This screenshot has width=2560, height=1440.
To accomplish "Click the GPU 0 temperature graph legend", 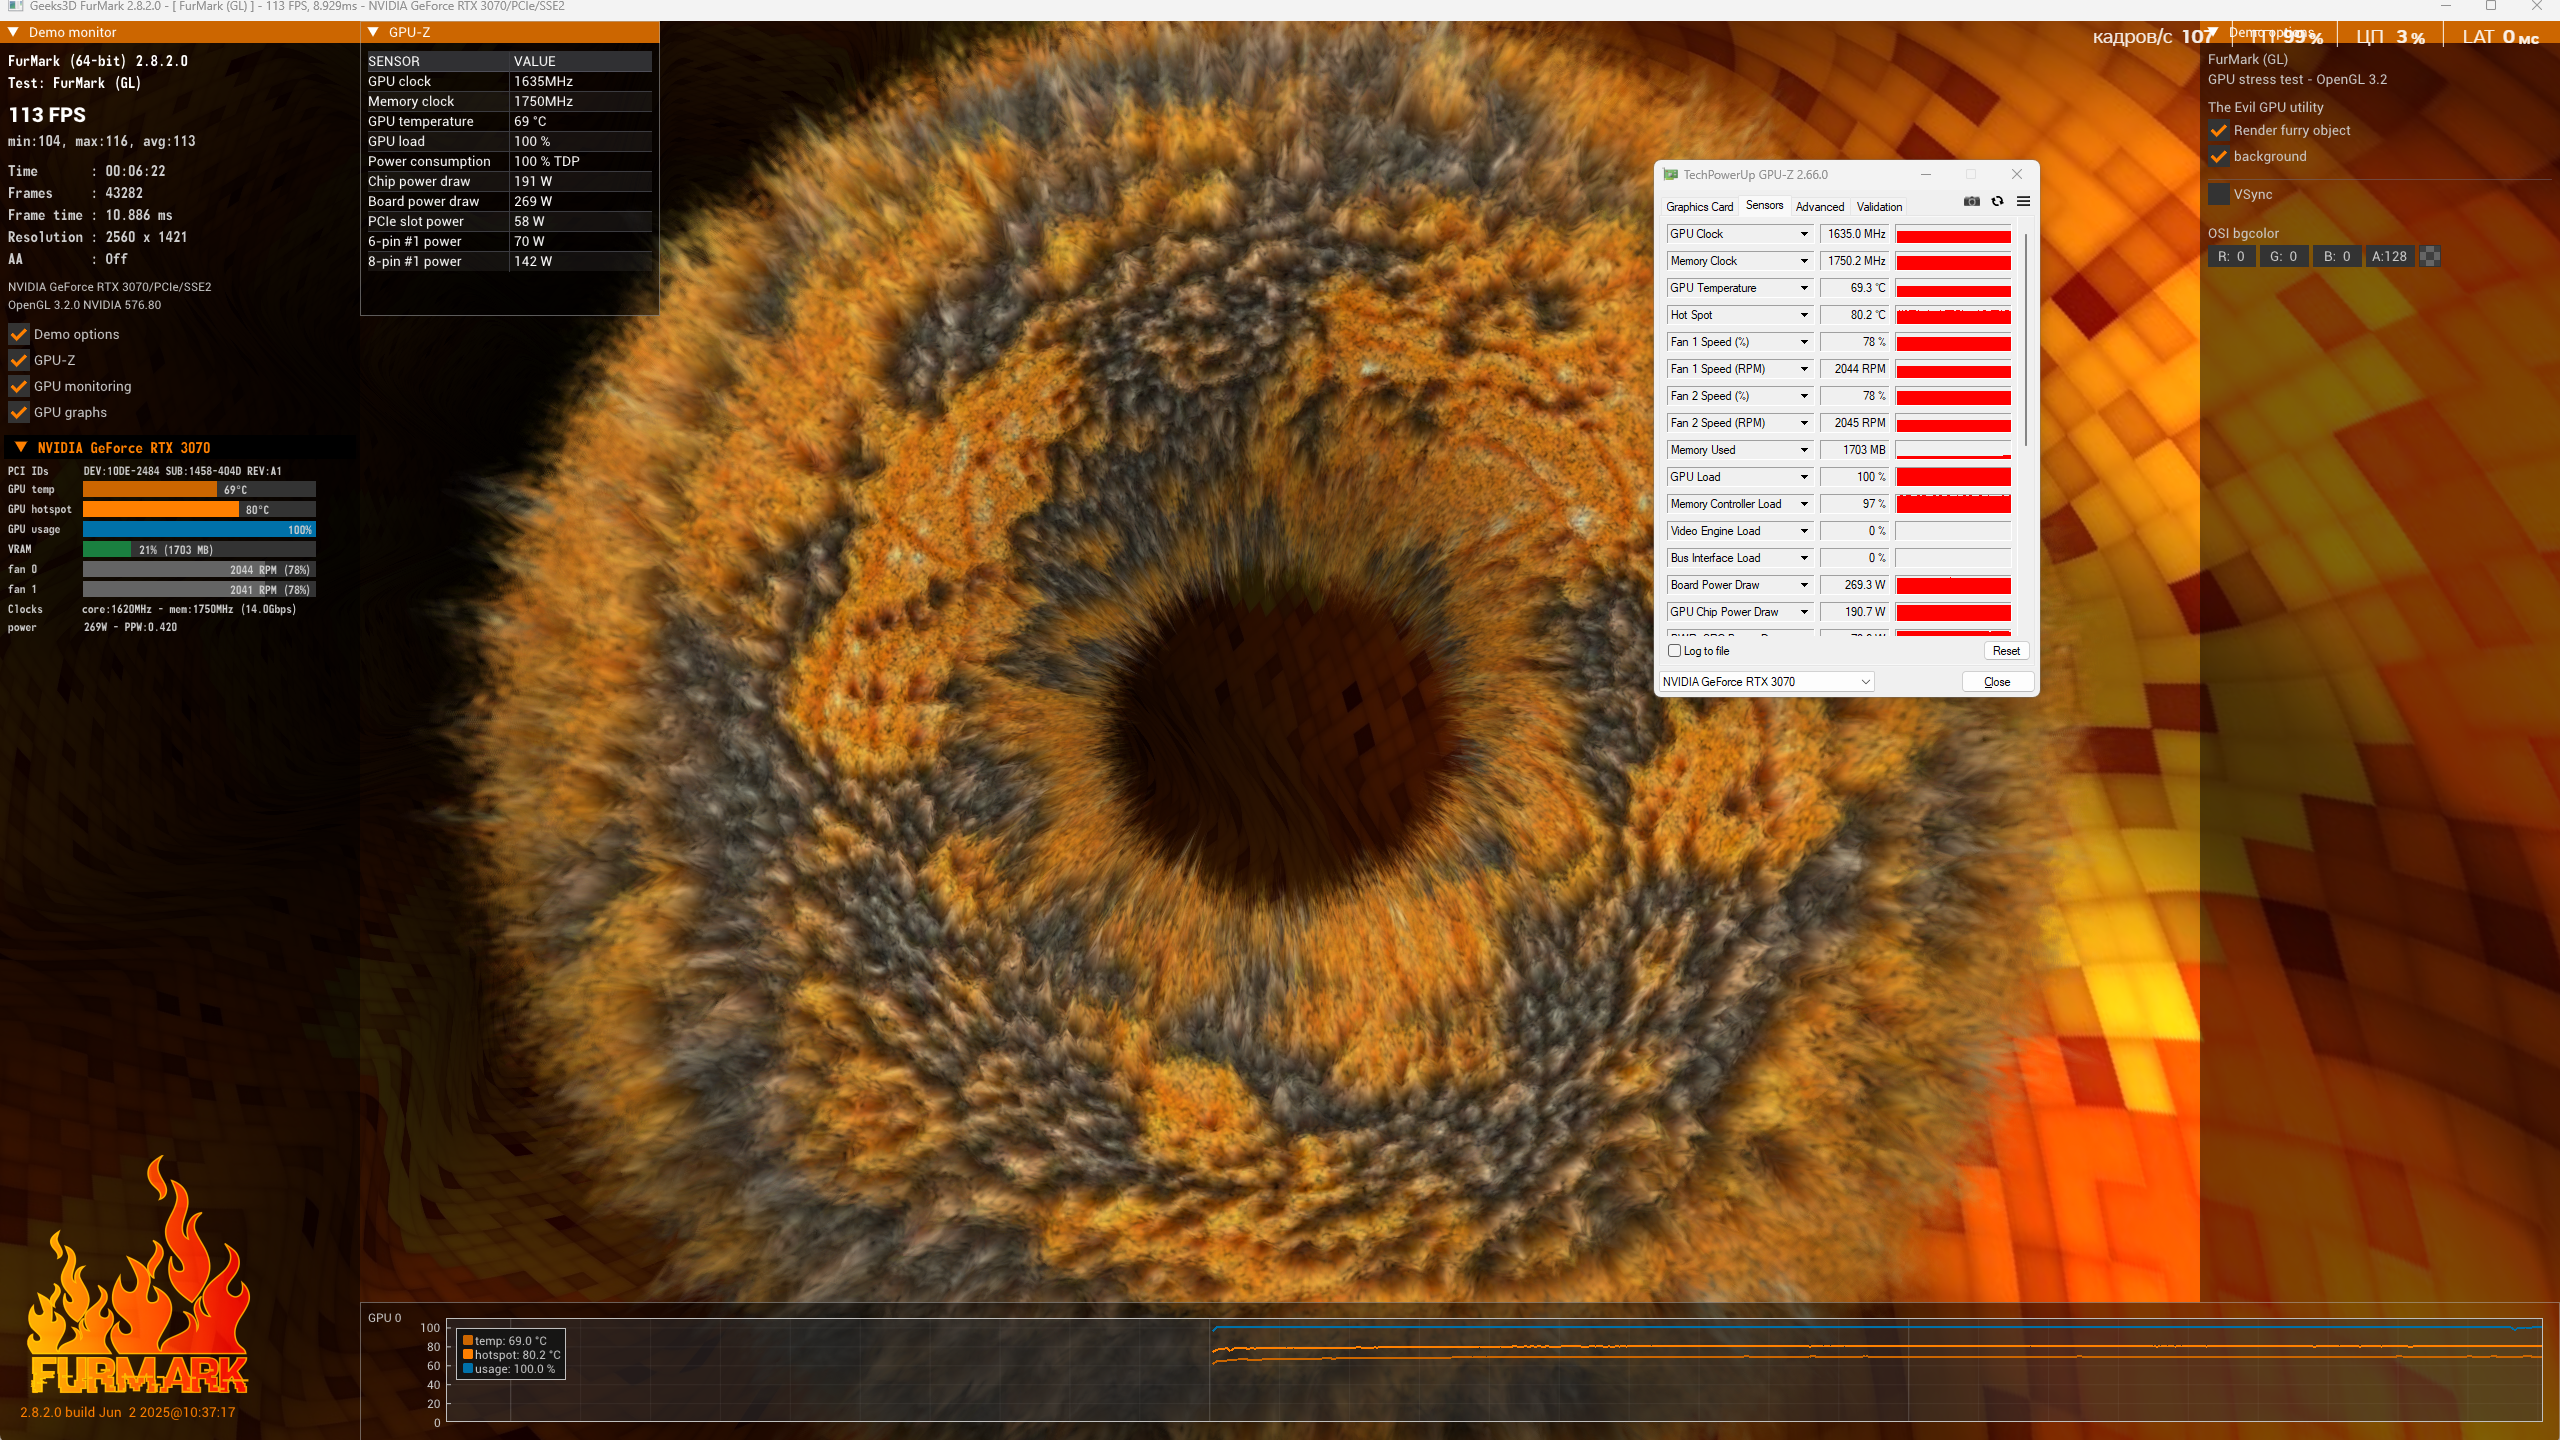I will click(x=511, y=1355).
